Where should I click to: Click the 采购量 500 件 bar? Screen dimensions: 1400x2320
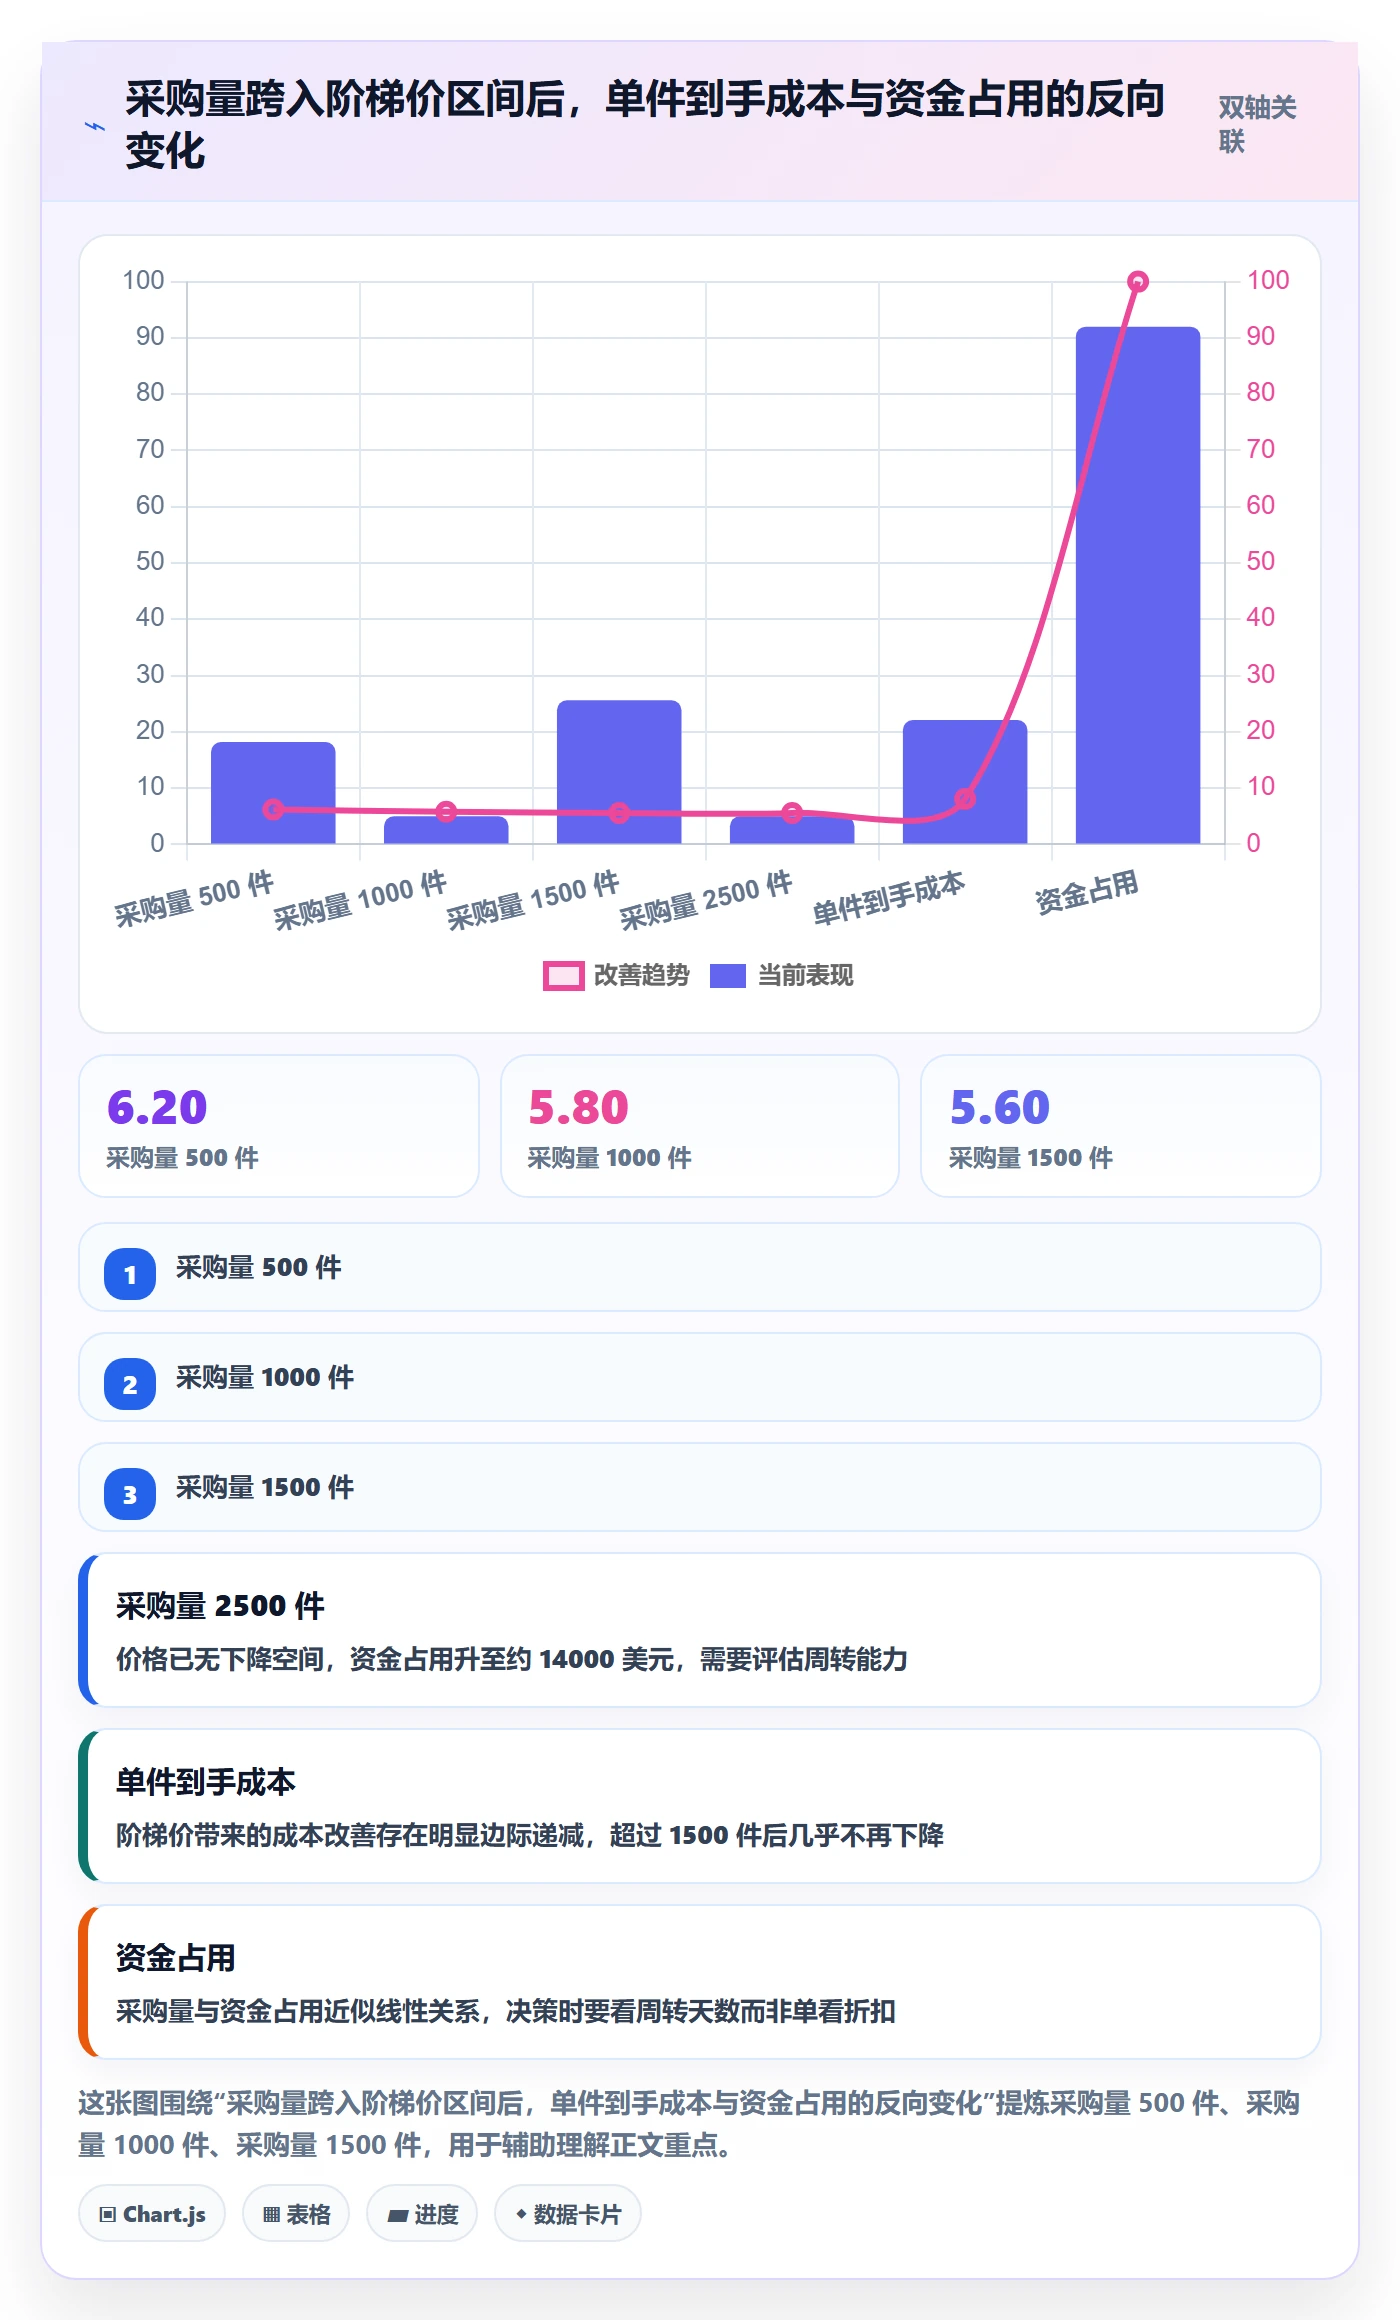pos(273,792)
